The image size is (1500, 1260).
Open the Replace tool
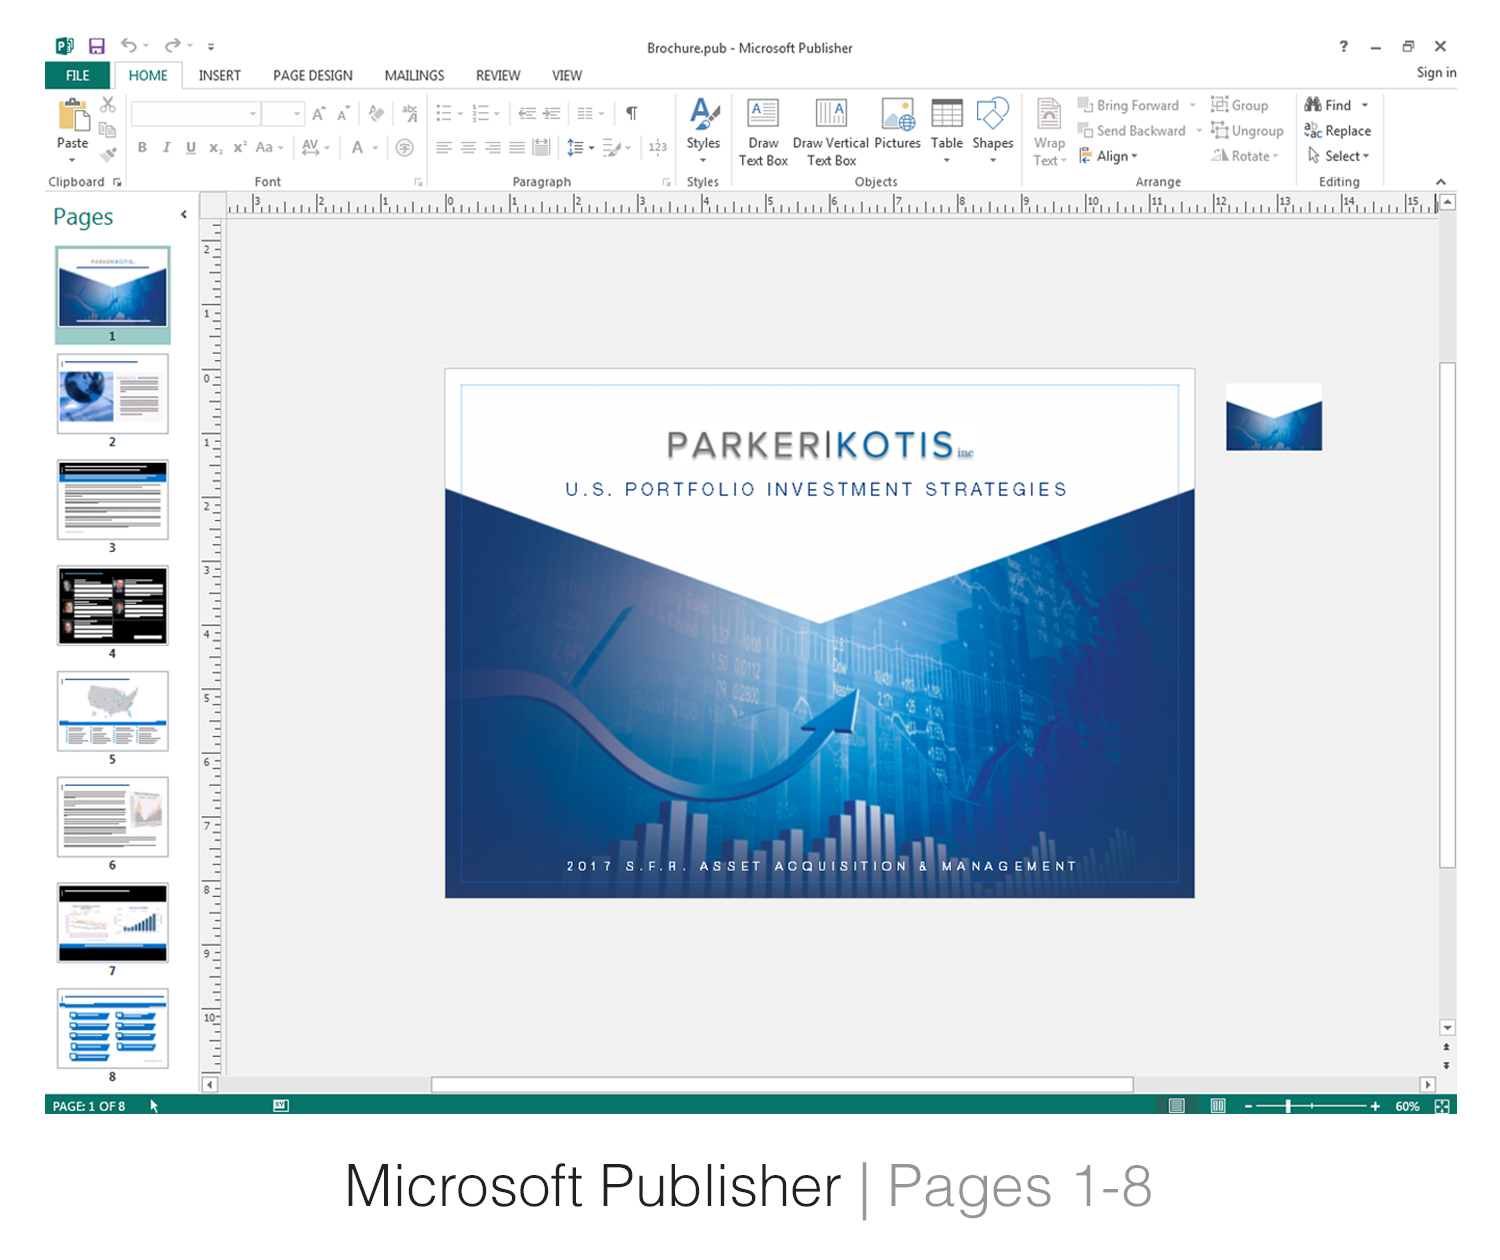point(1340,130)
